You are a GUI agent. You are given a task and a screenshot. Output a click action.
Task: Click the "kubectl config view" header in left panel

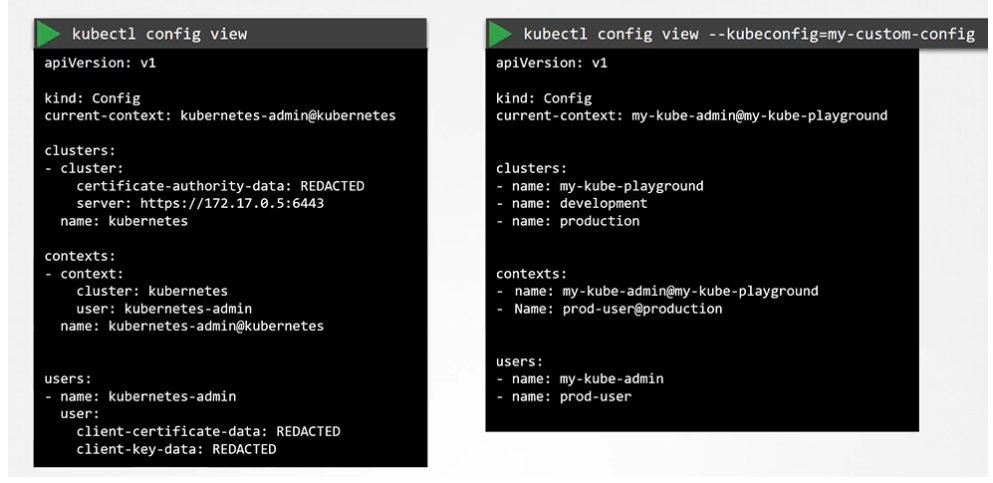[158, 35]
